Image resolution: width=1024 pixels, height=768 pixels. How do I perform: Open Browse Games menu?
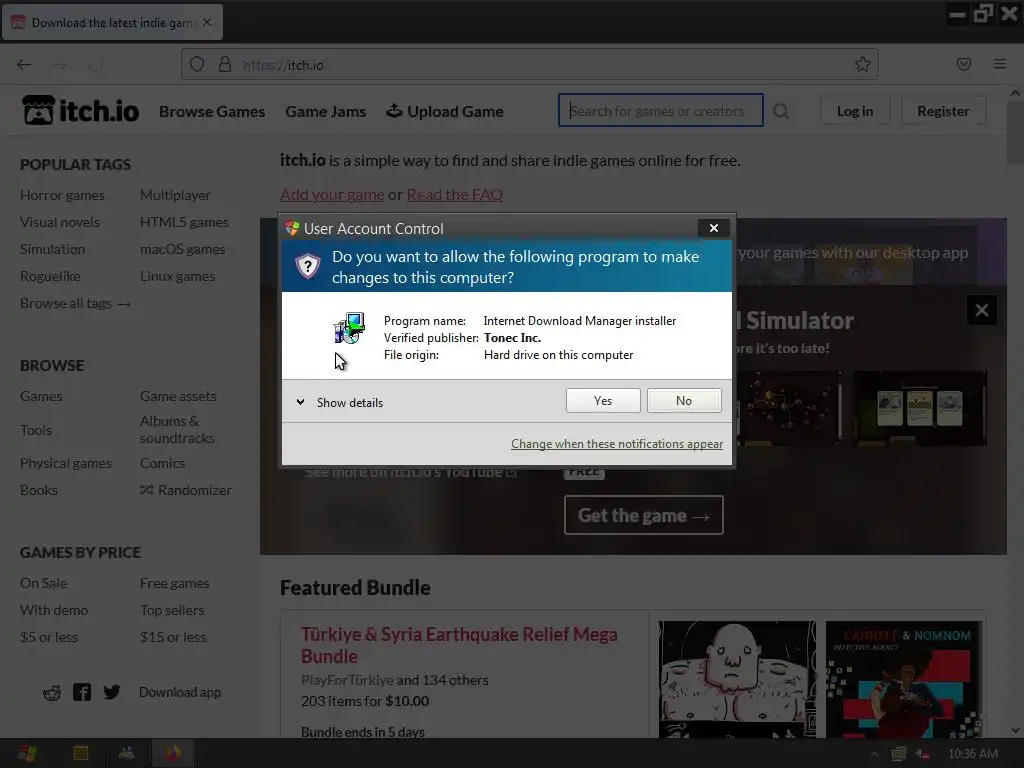pyautogui.click(x=212, y=112)
